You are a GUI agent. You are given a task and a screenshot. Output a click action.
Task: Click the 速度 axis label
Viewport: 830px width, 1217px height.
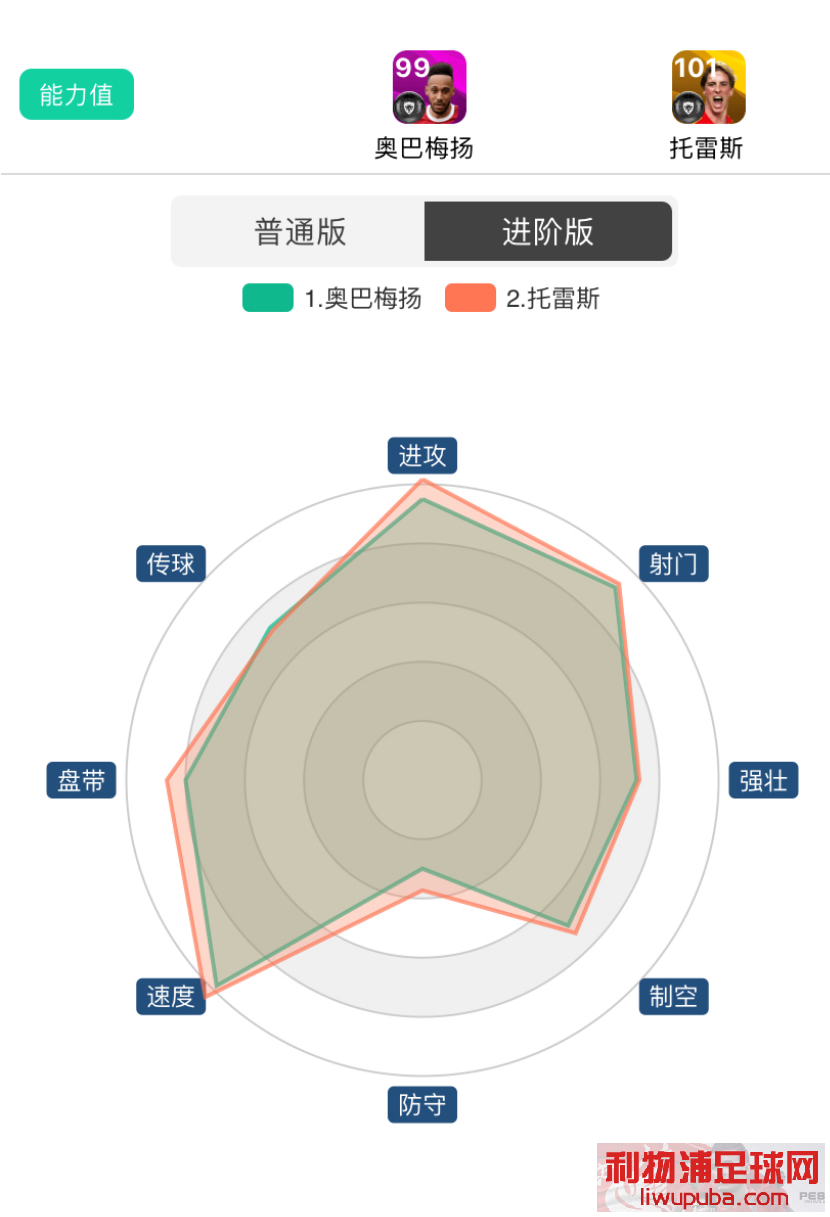tap(171, 996)
